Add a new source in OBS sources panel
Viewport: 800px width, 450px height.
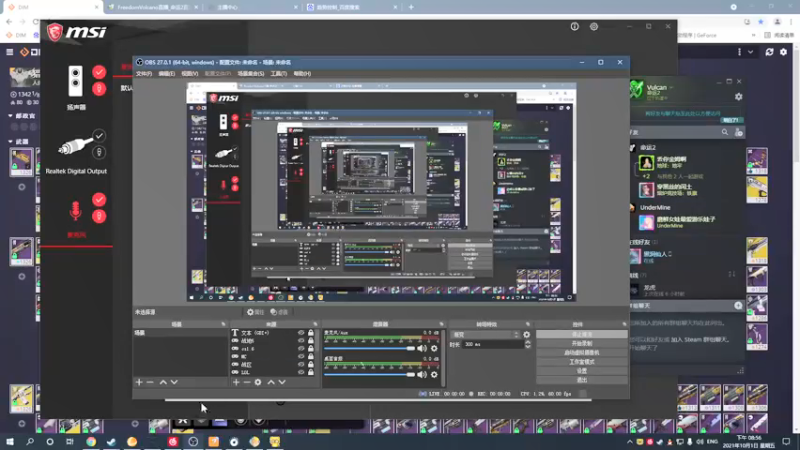(236, 382)
